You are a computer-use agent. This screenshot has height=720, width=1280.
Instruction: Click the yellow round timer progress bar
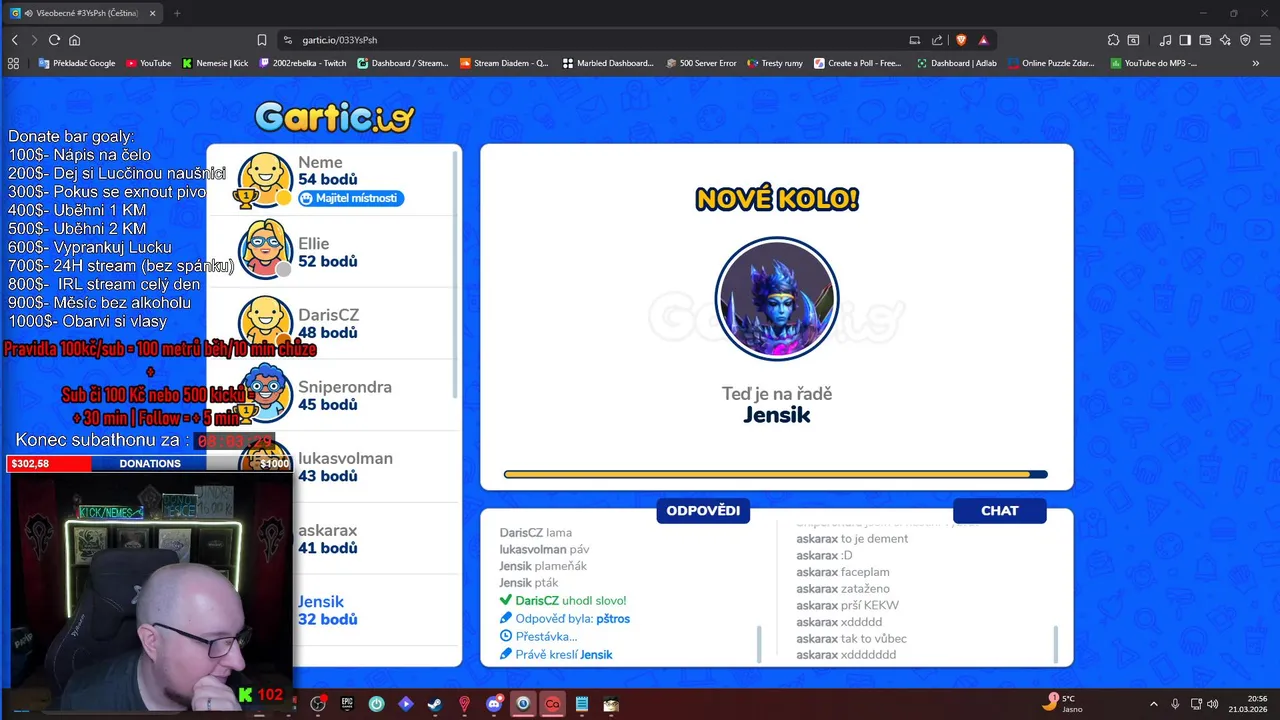point(776,474)
